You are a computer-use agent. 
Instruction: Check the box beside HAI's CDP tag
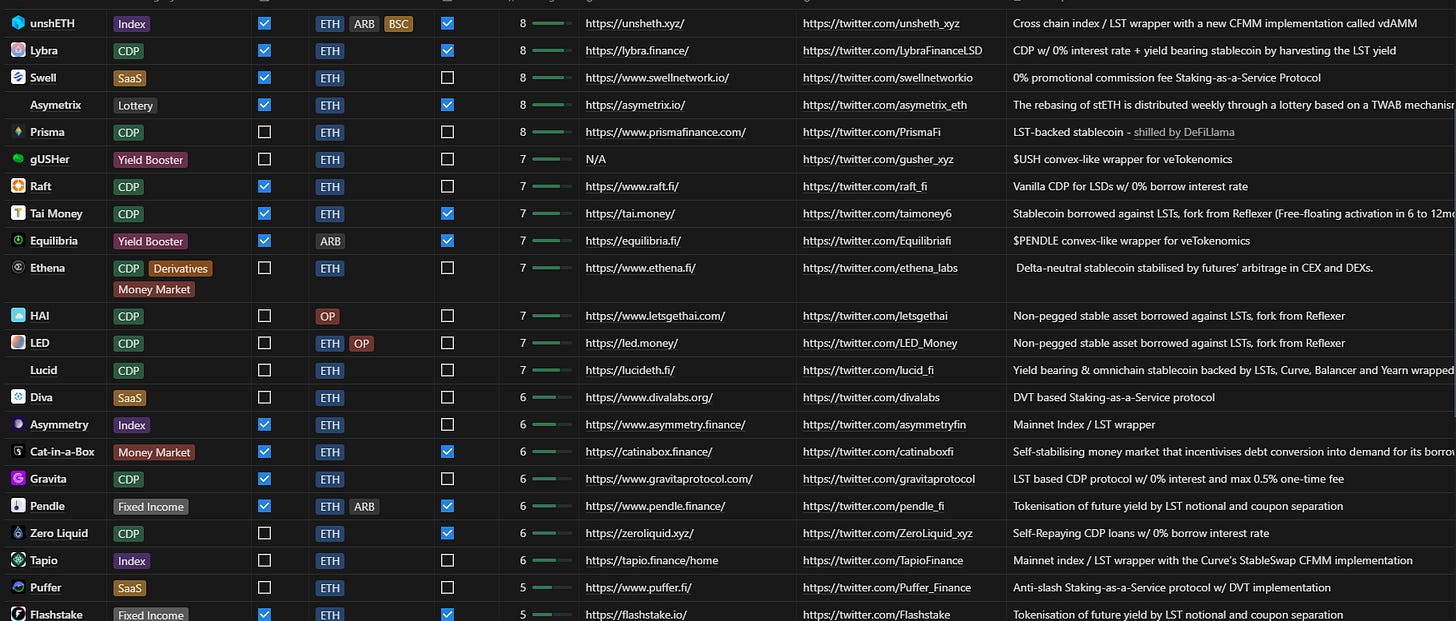(264, 315)
